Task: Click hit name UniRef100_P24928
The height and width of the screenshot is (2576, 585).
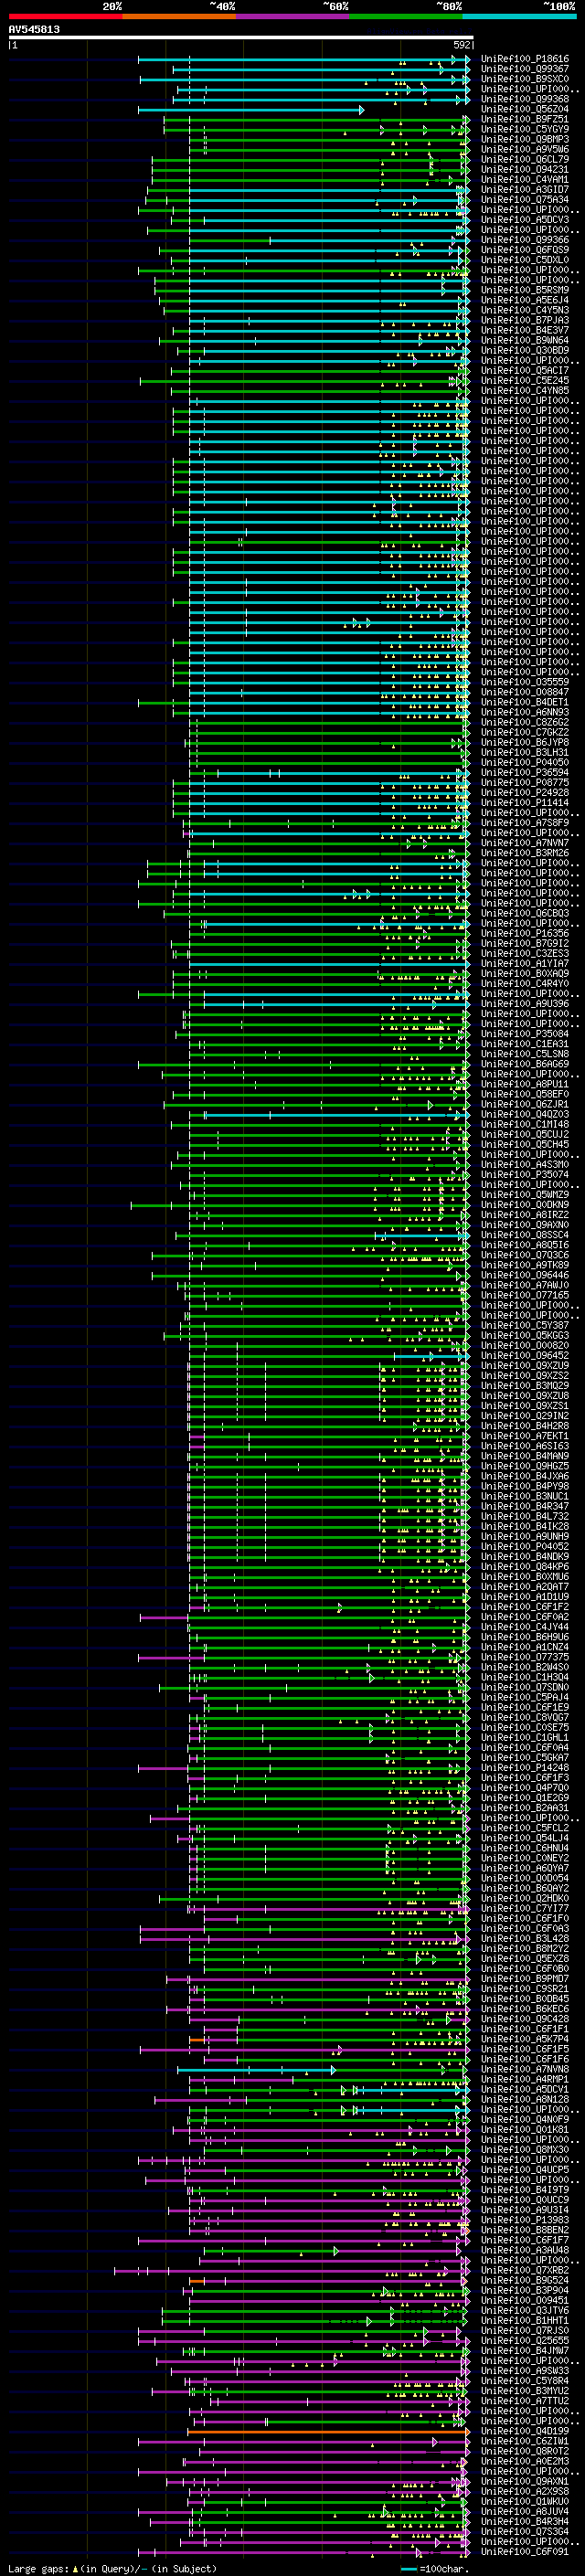Action: [524, 793]
